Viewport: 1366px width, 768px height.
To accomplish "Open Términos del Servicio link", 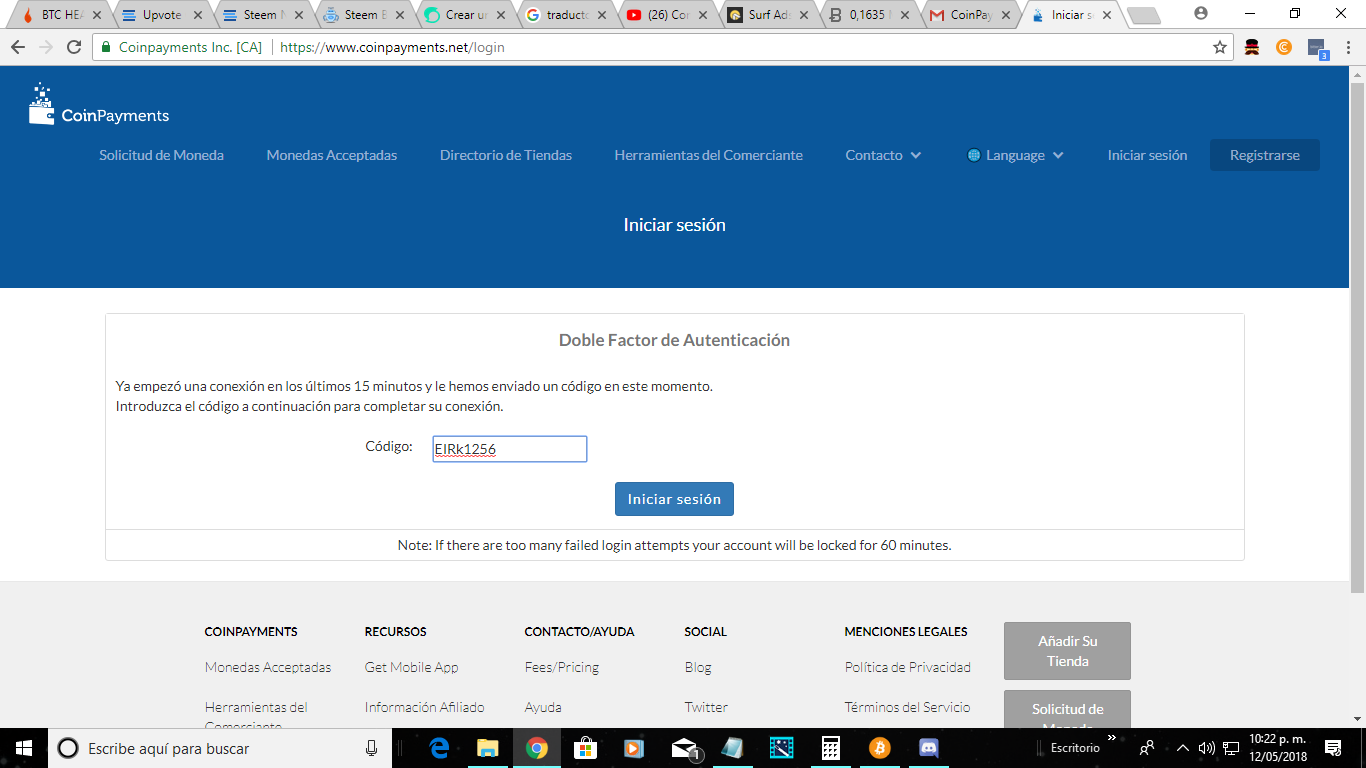I will coord(908,707).
